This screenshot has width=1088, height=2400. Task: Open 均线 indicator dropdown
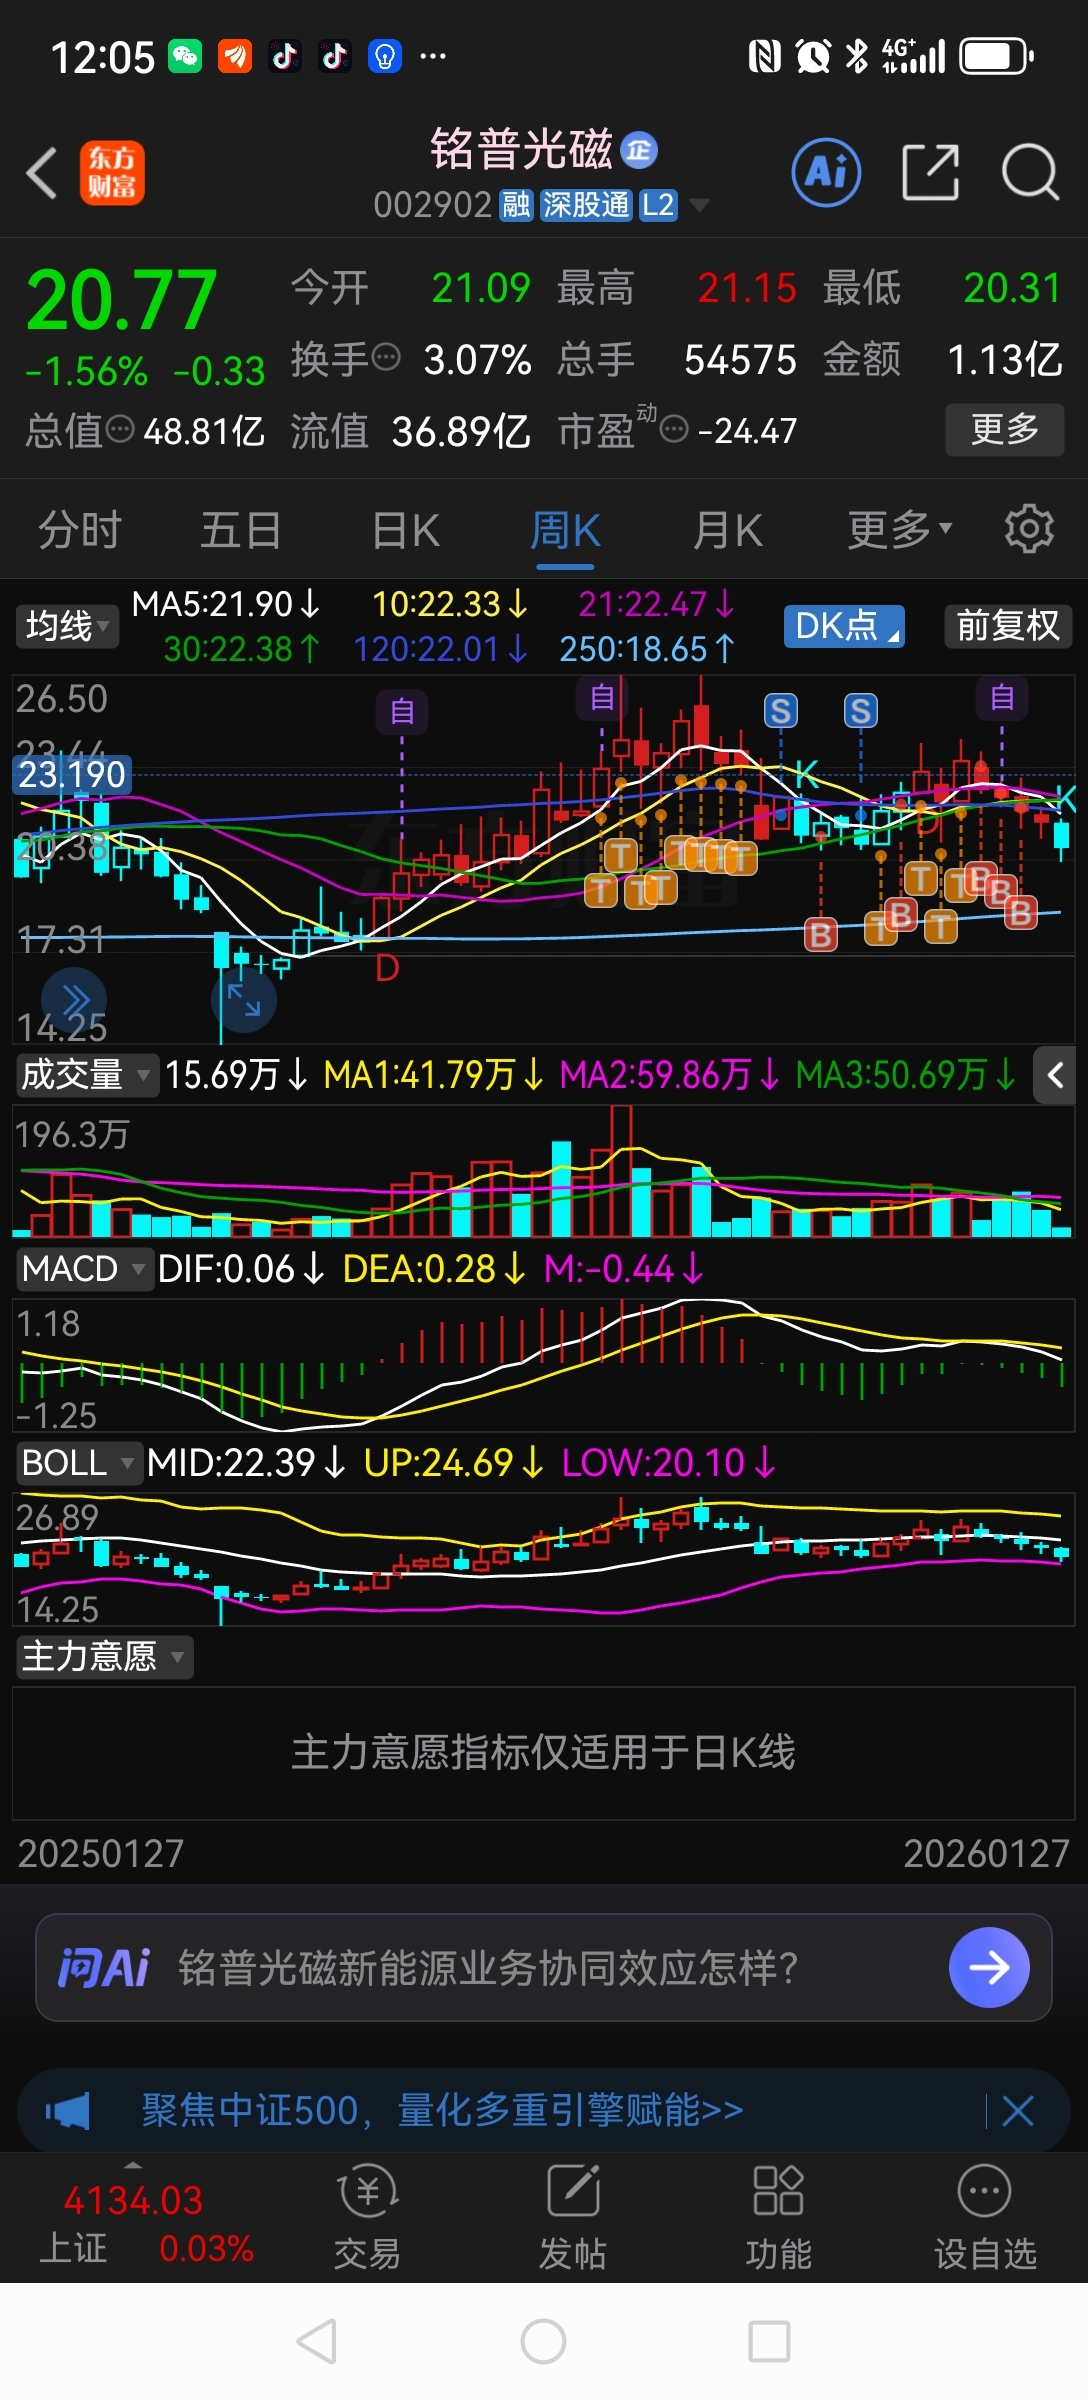point(66,626)
